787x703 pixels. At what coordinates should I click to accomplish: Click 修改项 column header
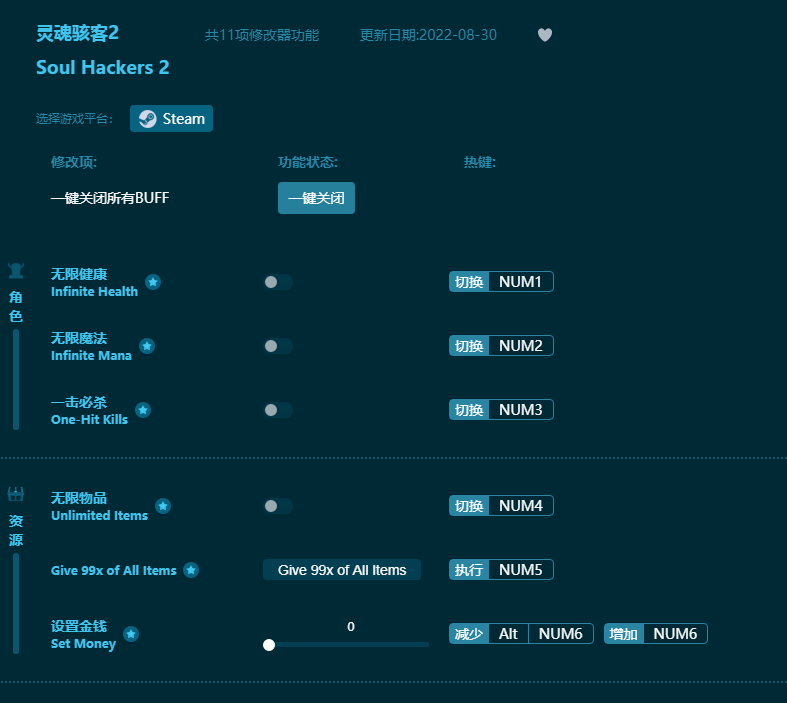pos(74,162)
